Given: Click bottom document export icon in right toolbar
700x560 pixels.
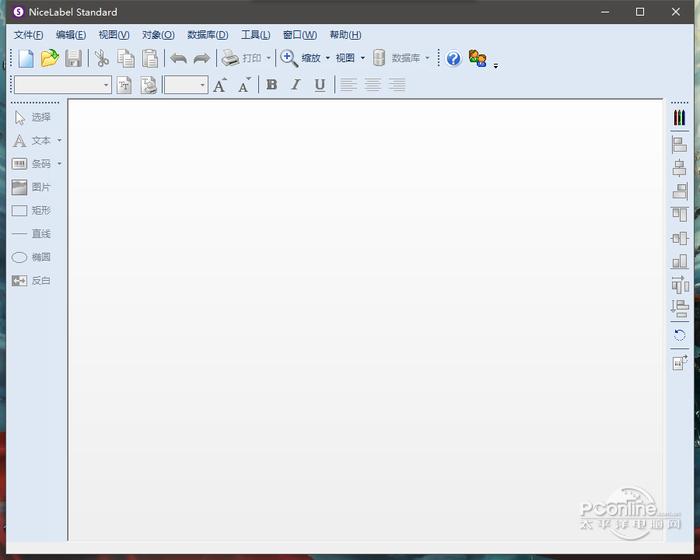Looking at the screenshot, I should tap(679, 362).
